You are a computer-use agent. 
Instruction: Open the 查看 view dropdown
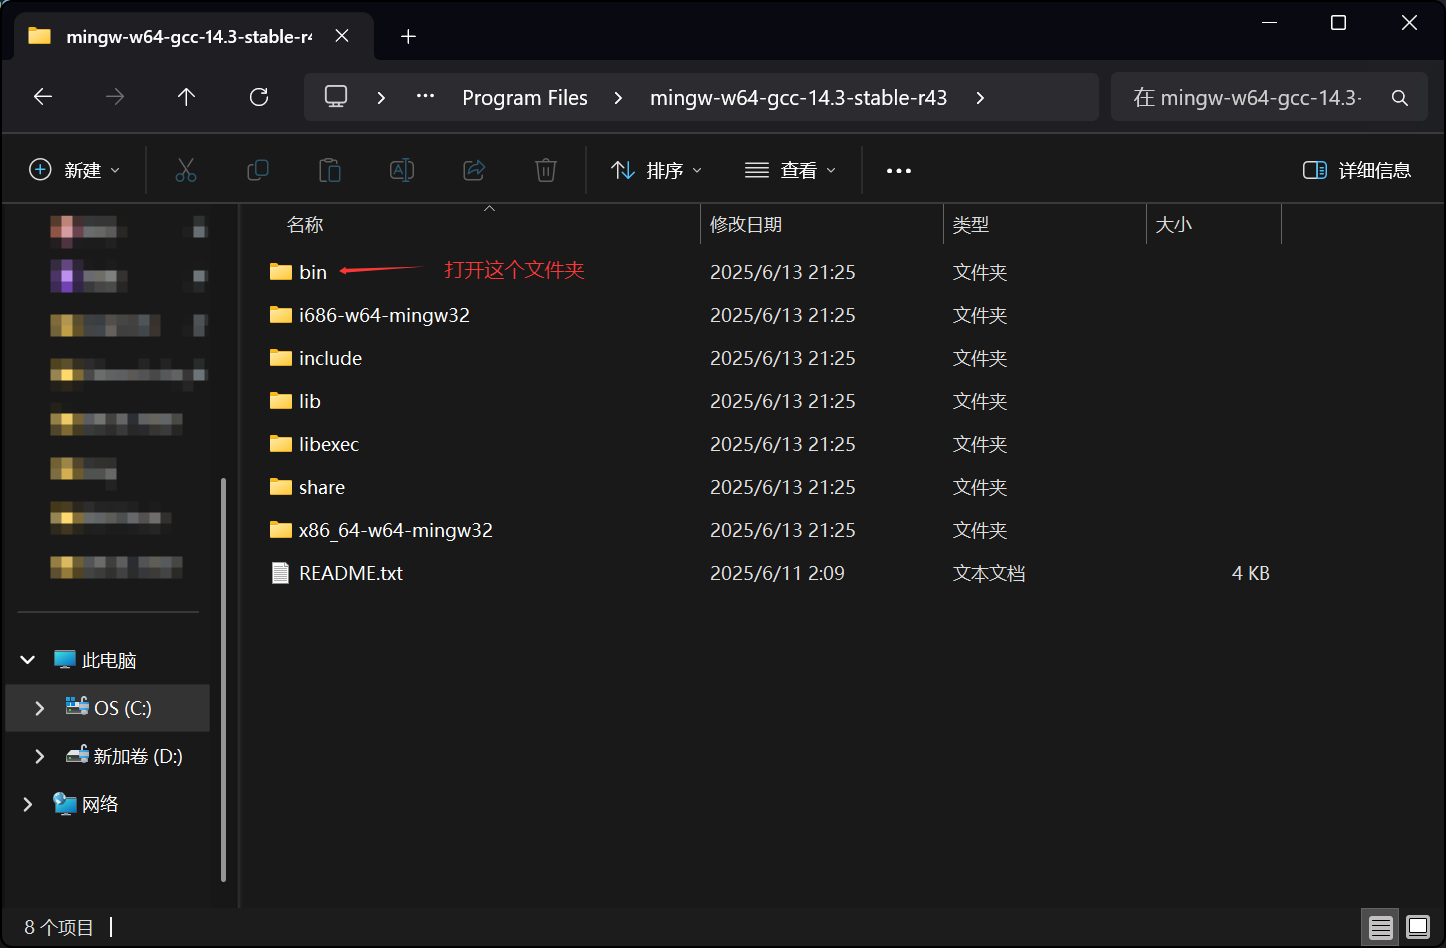790,170
